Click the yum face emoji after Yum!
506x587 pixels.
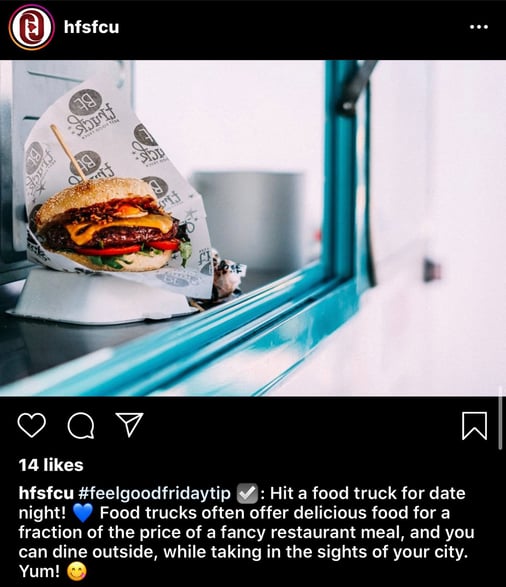point(77,572)
